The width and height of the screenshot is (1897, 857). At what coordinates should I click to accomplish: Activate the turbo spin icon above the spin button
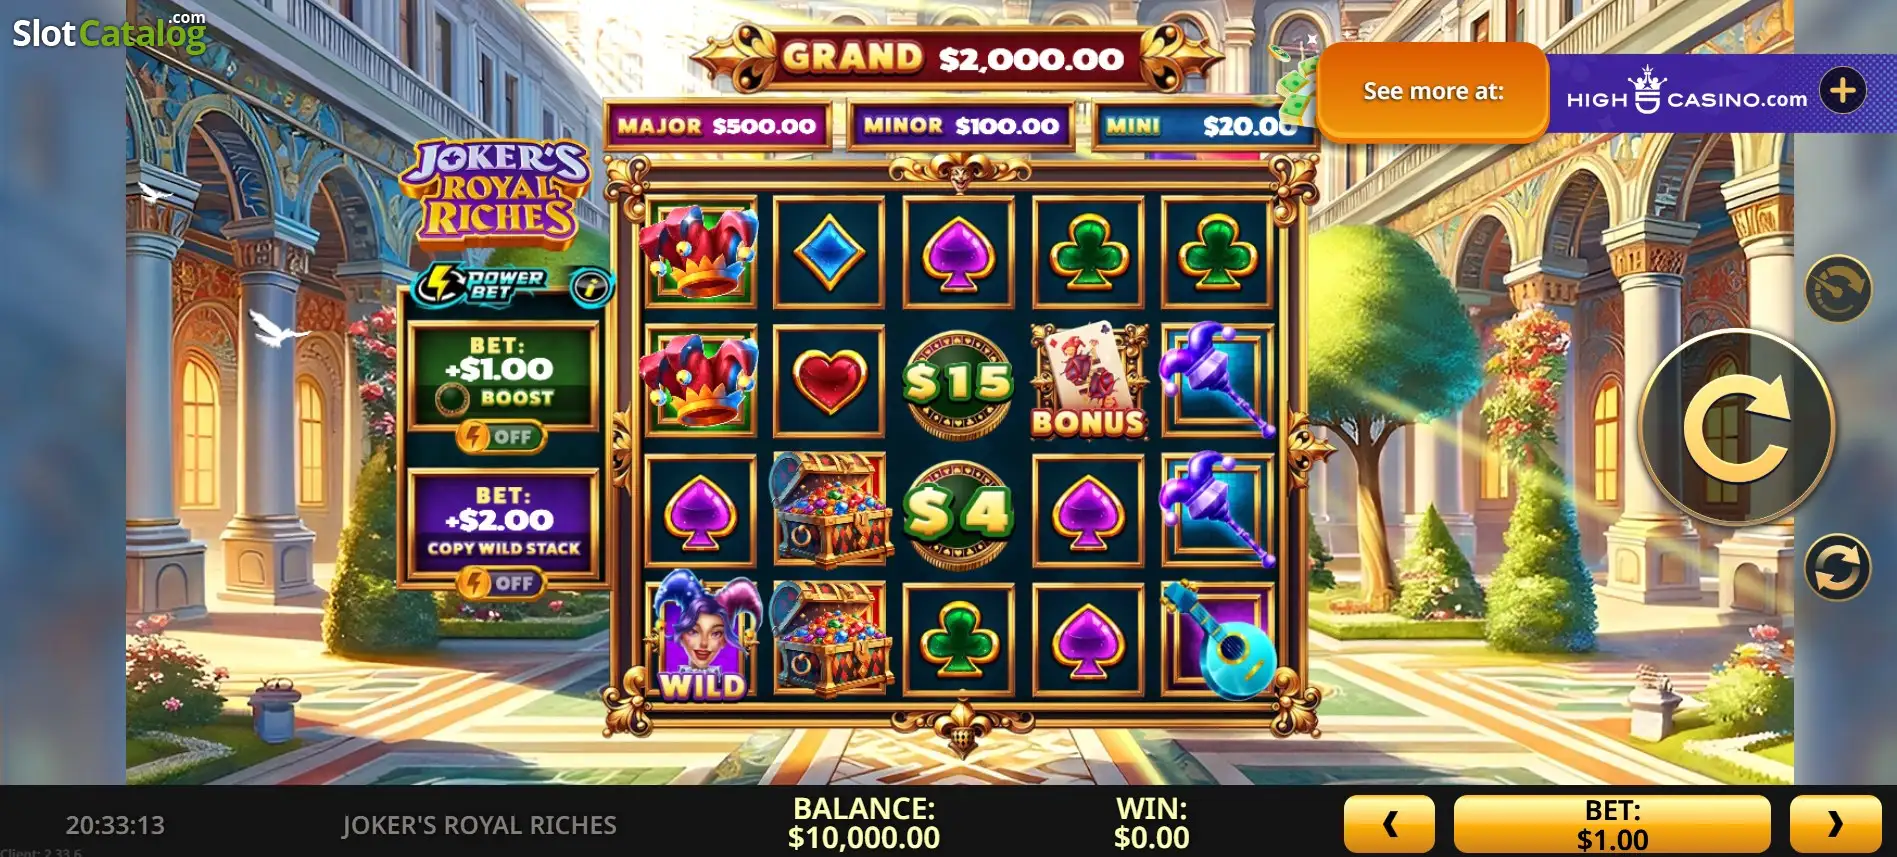click(1838, 289)
